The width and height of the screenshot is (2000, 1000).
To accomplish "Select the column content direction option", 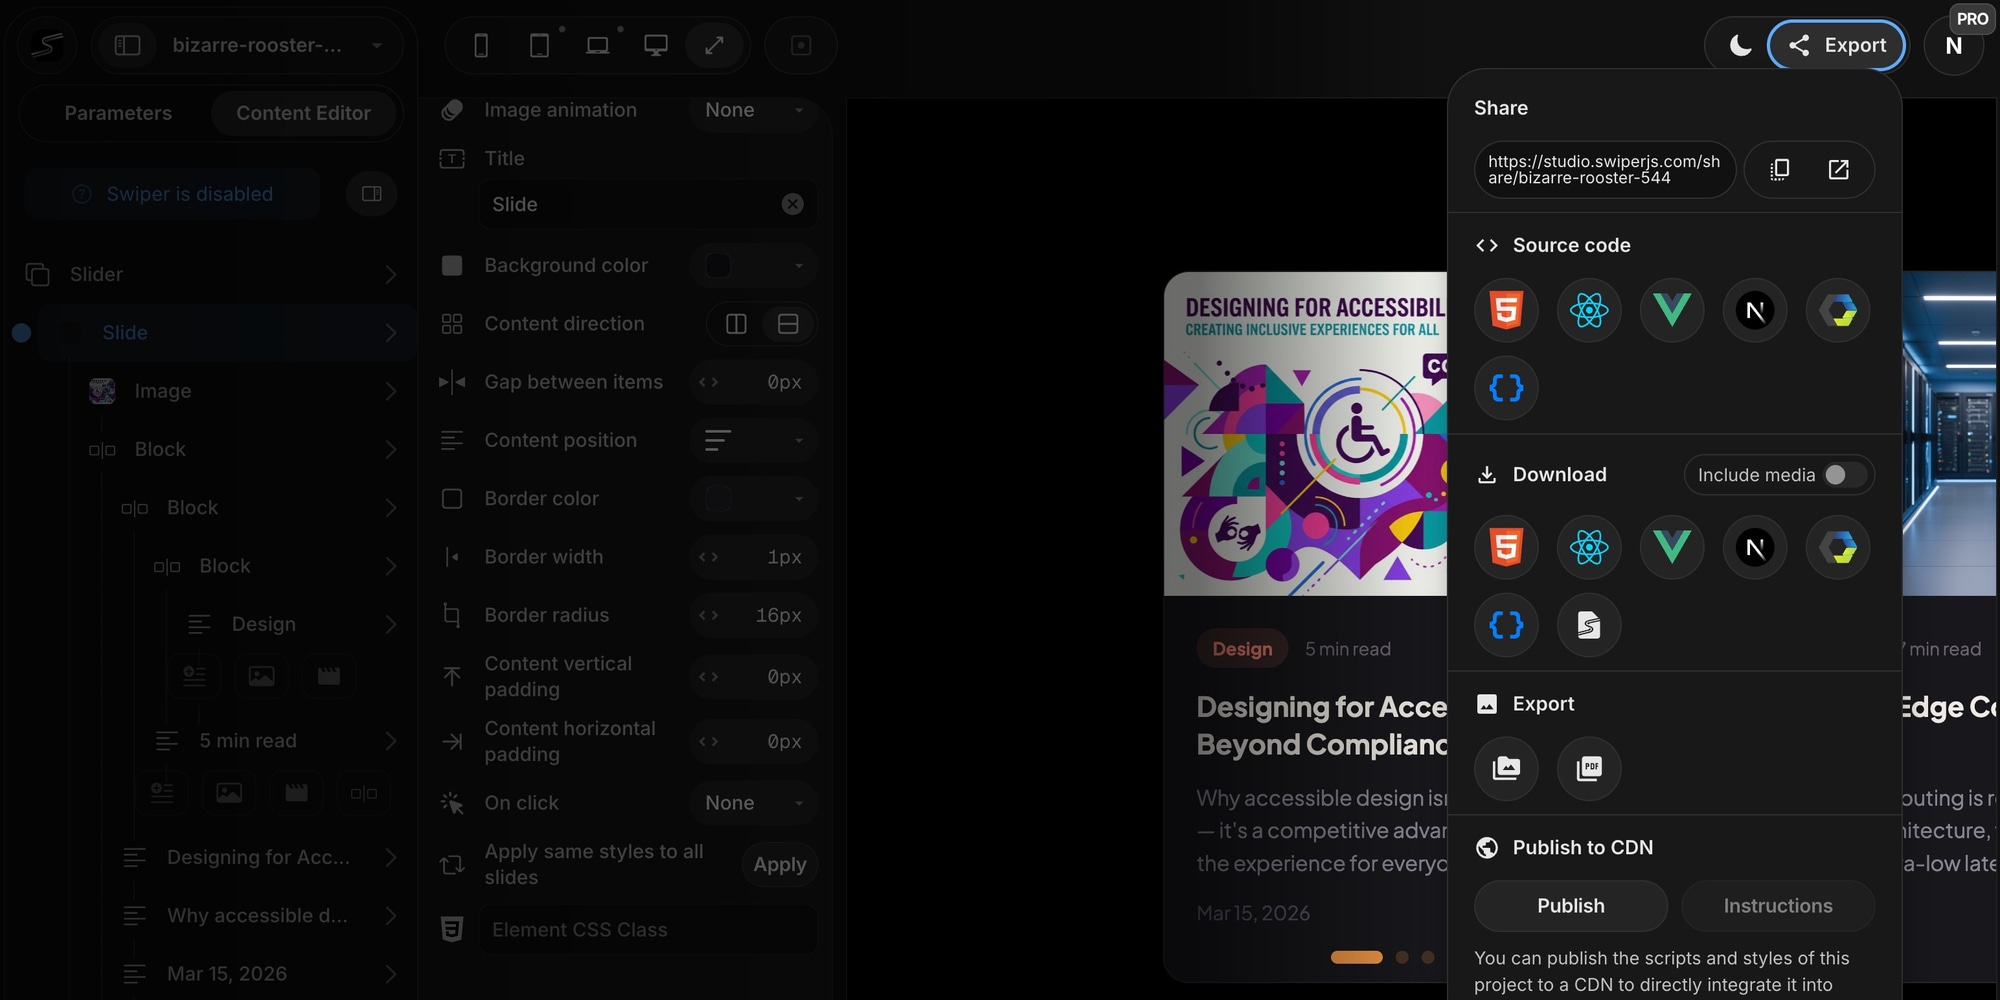I will [x=788, y=324].
